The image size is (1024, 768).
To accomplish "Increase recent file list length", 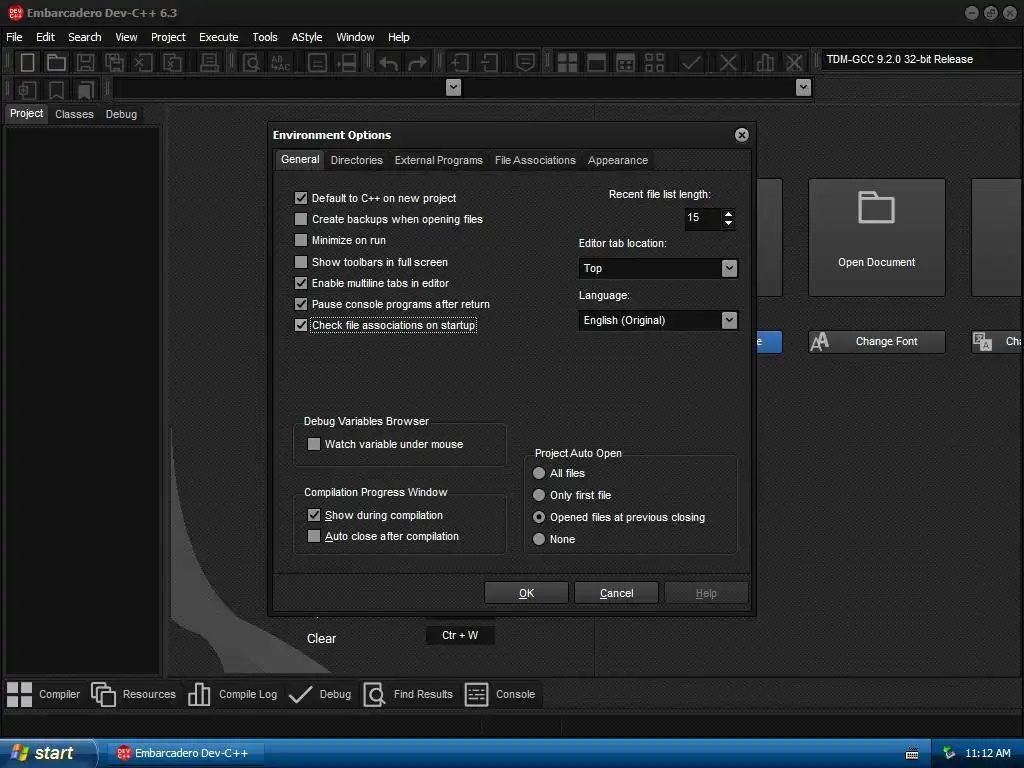I will pyautogui.click(x=728, y=213).
